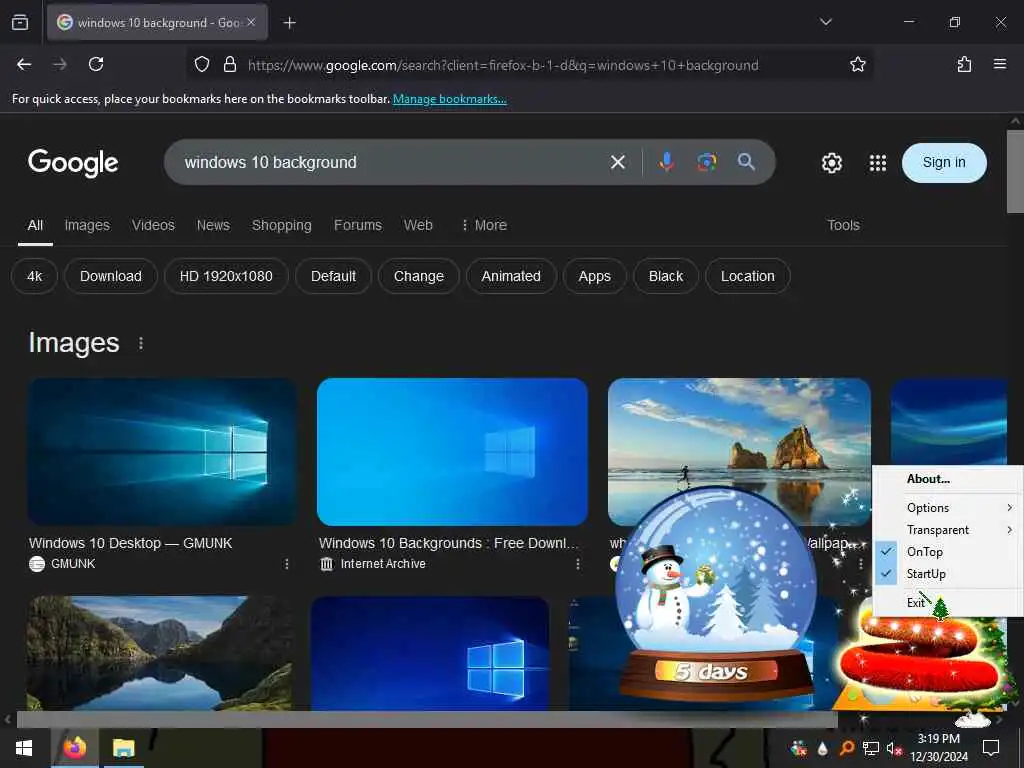Select the Animated filter chip
The image size is (1024, 768).
pyautogui.click(x=511, y=276)
